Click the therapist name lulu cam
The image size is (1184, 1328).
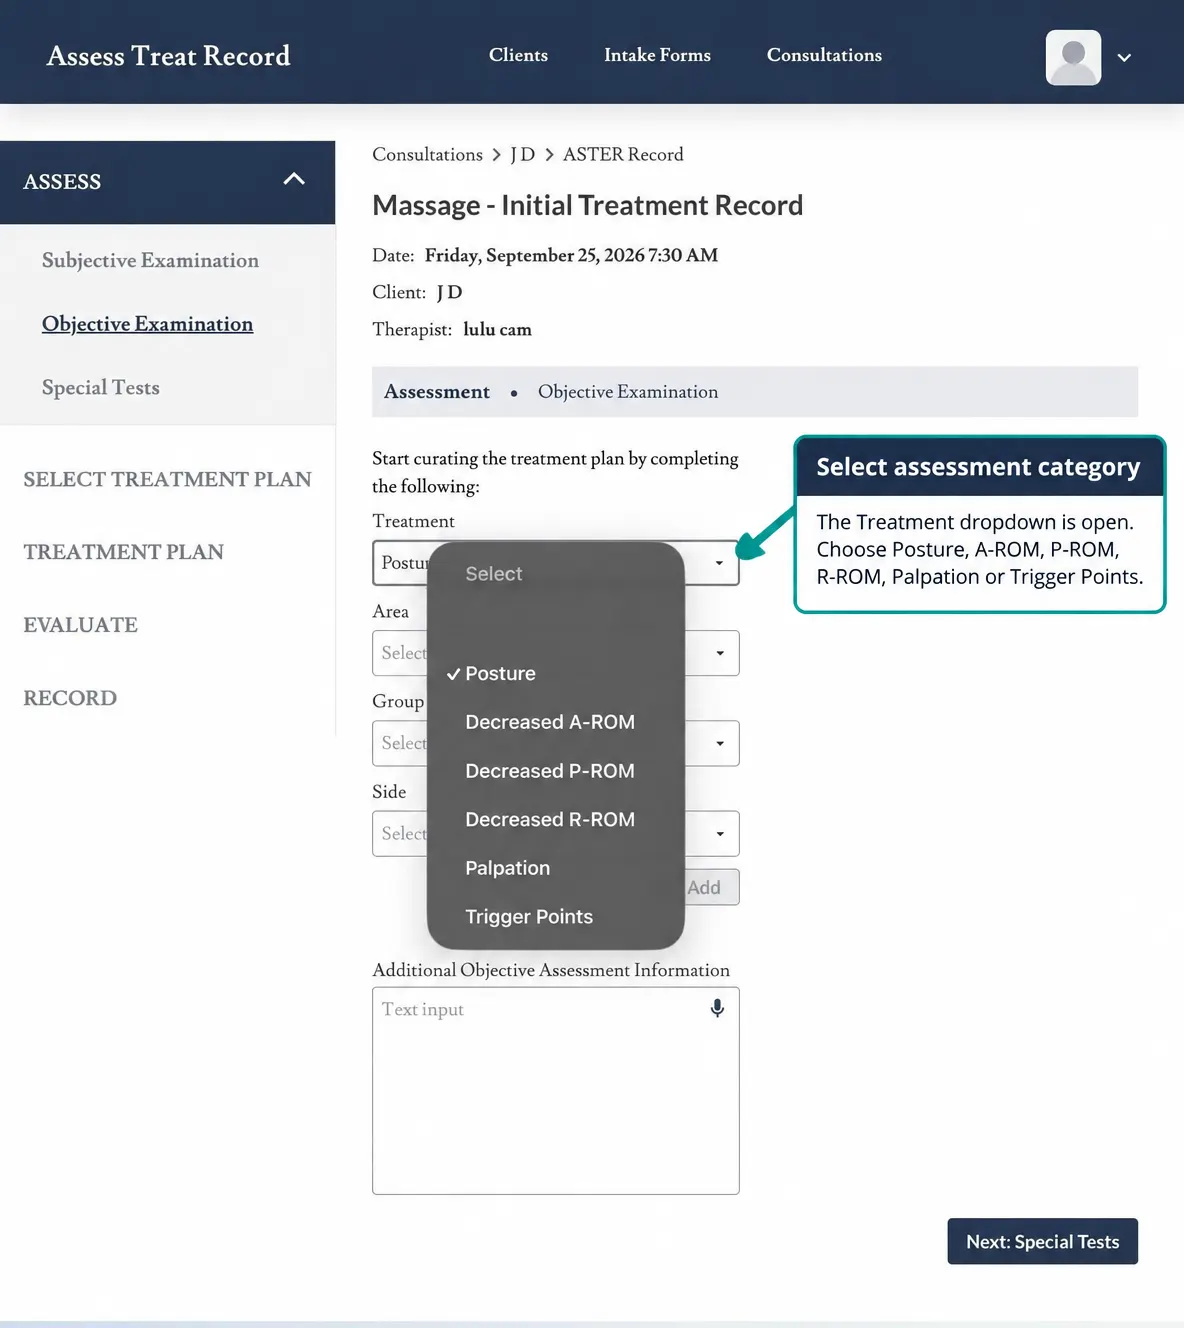(497, 329)
